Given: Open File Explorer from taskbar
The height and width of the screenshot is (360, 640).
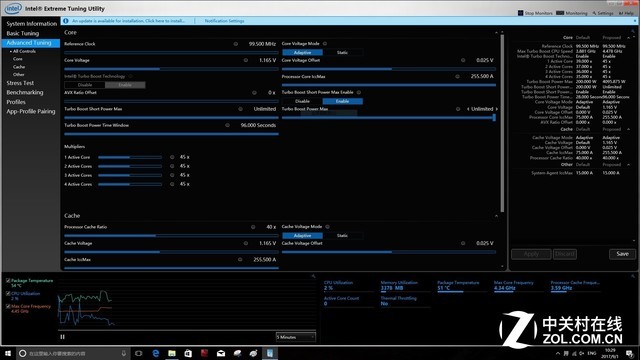Looking at the screenshot, I should pyautogui.click(x=172, y=353).
